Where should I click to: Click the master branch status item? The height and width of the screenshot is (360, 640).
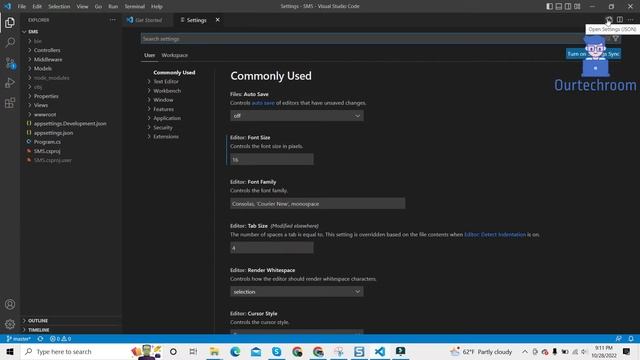(18, 339)
